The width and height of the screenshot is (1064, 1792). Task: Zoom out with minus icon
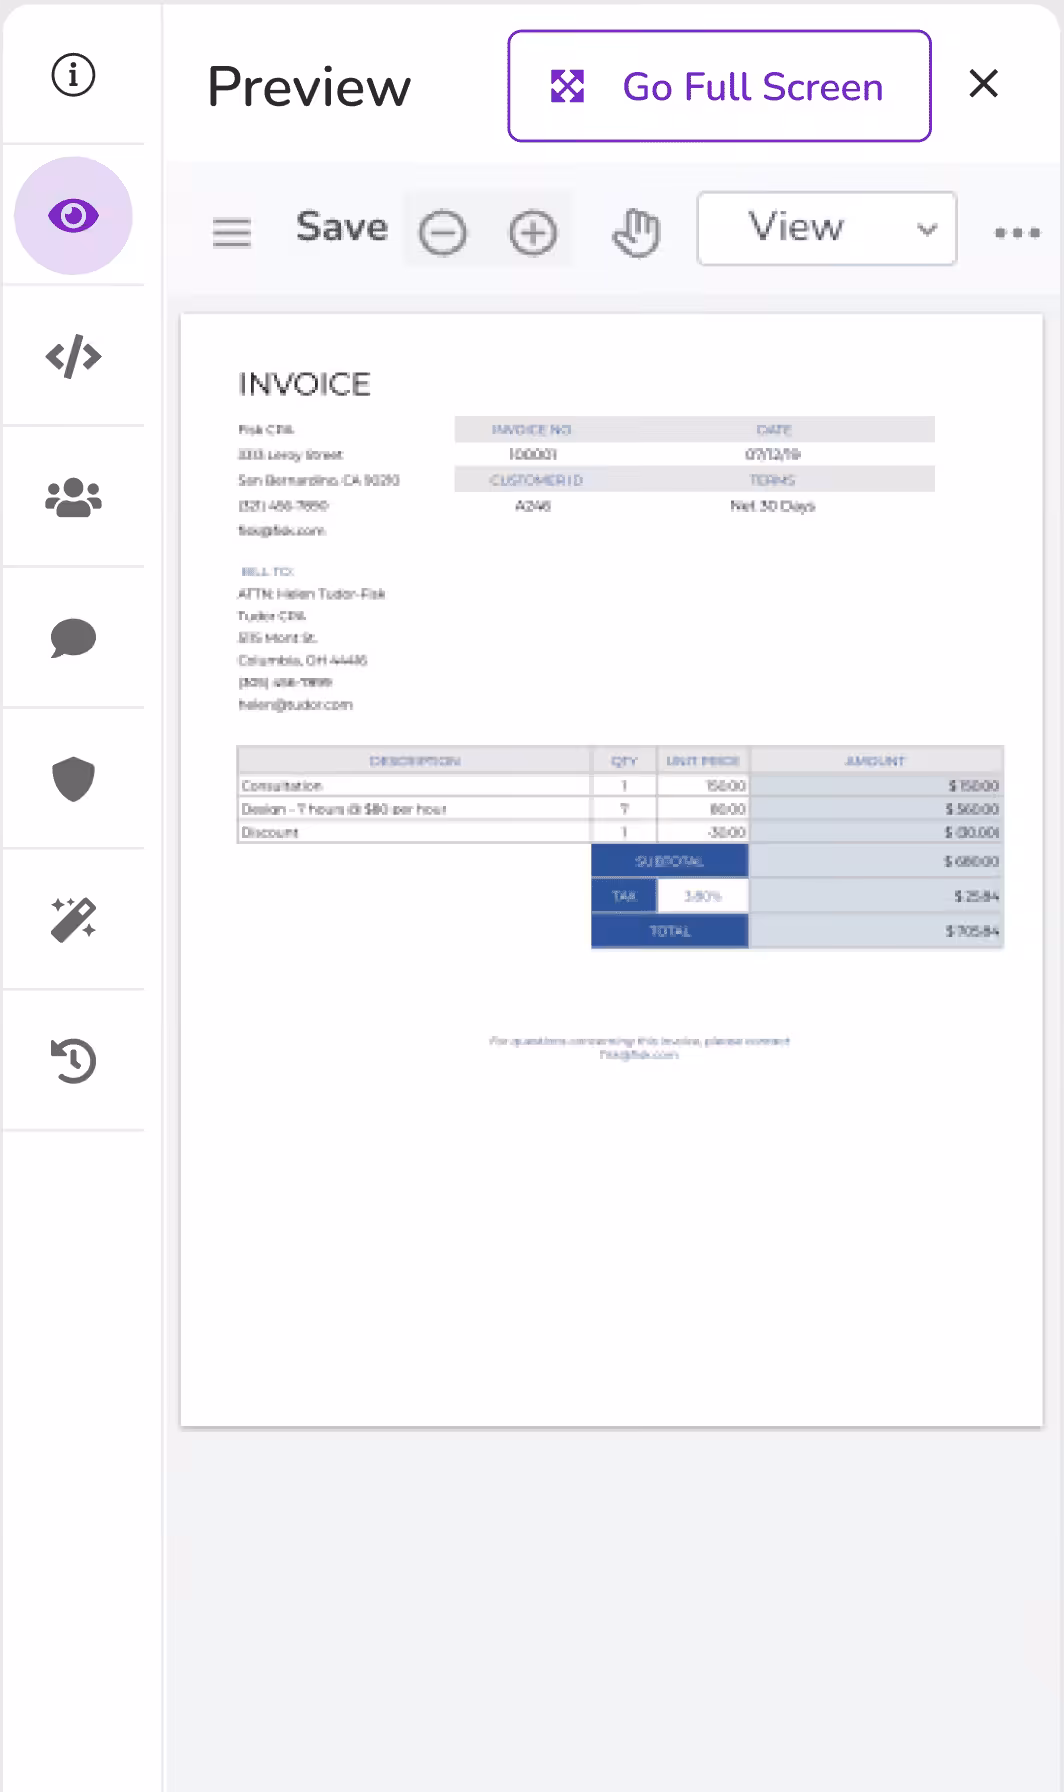(x=442, y=233)
